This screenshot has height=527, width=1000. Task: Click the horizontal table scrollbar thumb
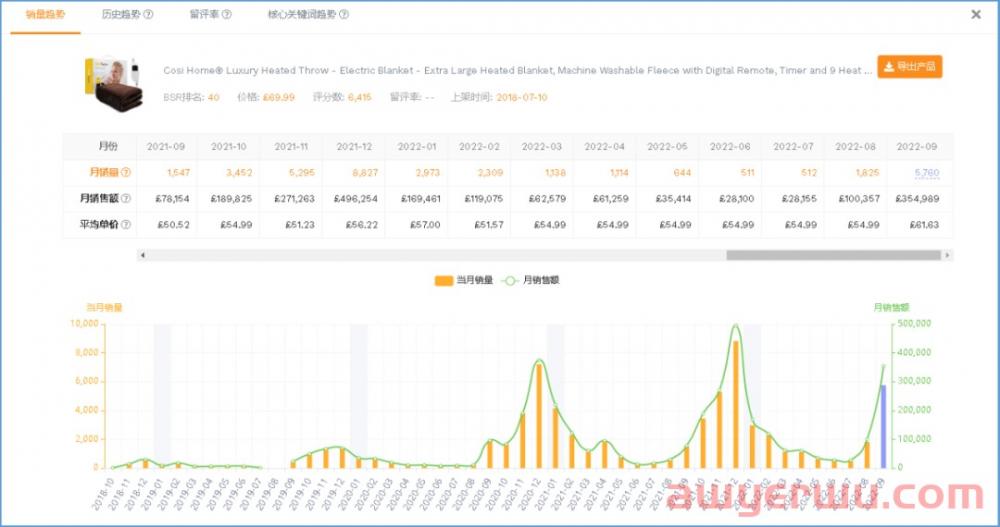tap(833, 255)
